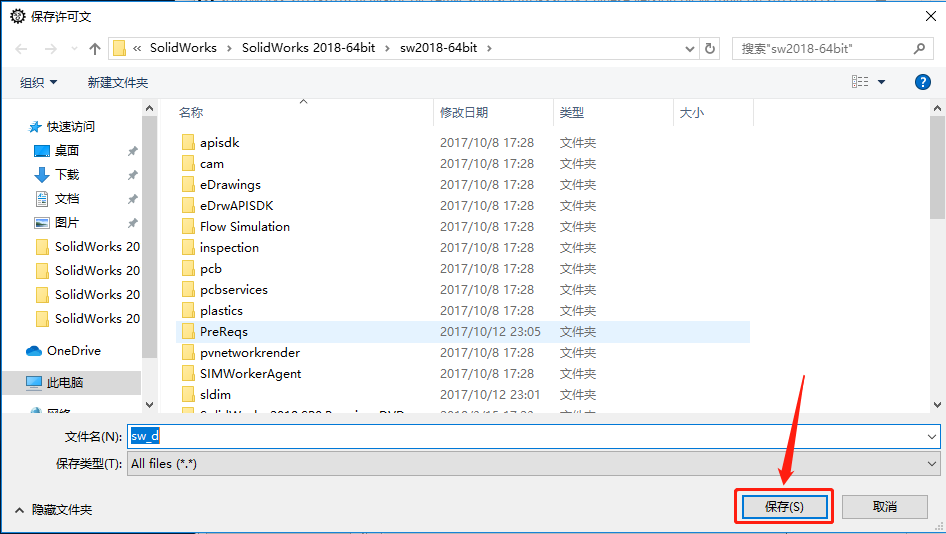Image resolution: width=946 pixels, height=534 pixels.
Task: Click the 取消 button
Action: [884, 507]
